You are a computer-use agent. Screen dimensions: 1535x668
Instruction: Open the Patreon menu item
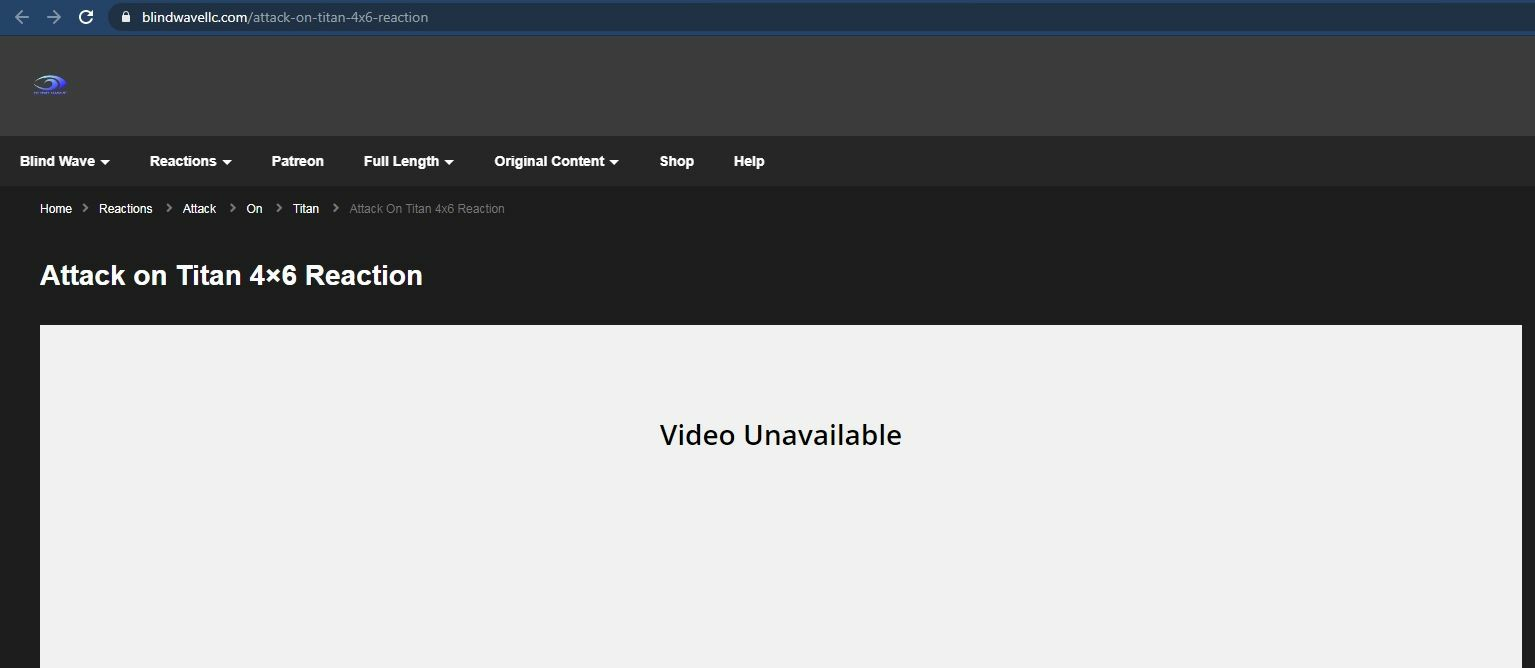[x=298, y=161]
